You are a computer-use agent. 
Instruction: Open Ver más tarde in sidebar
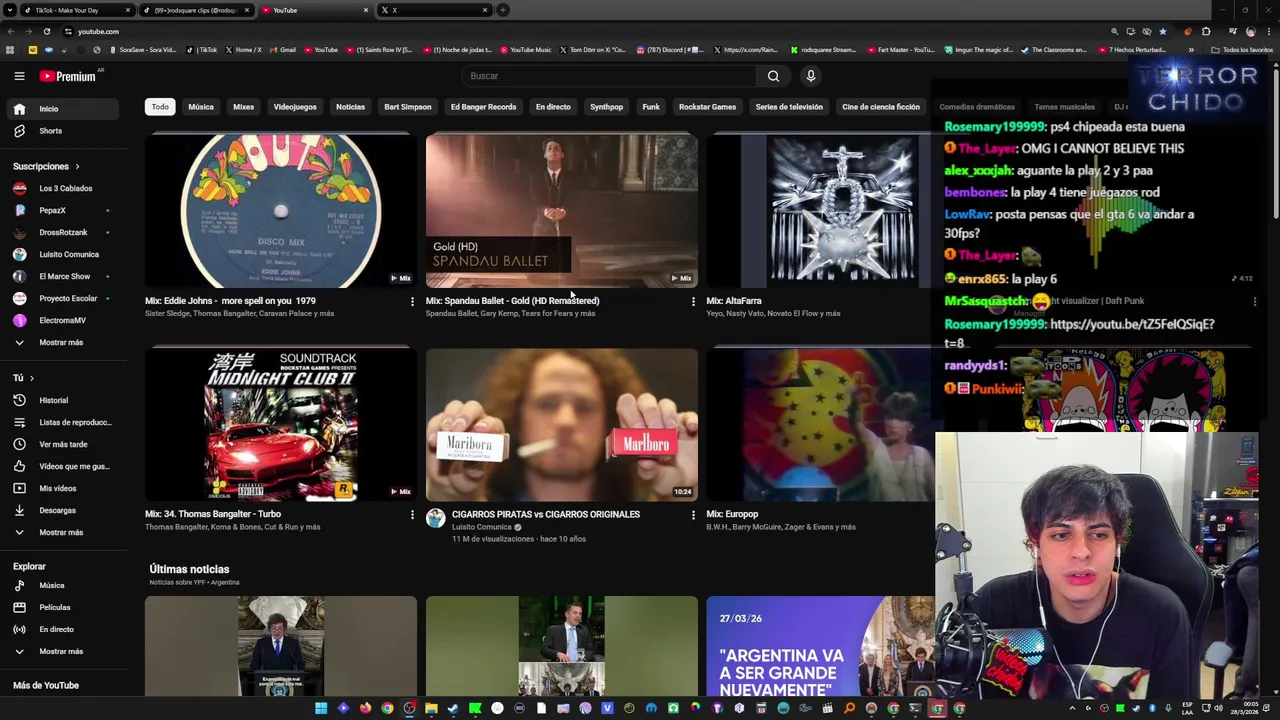pos(64,444)
